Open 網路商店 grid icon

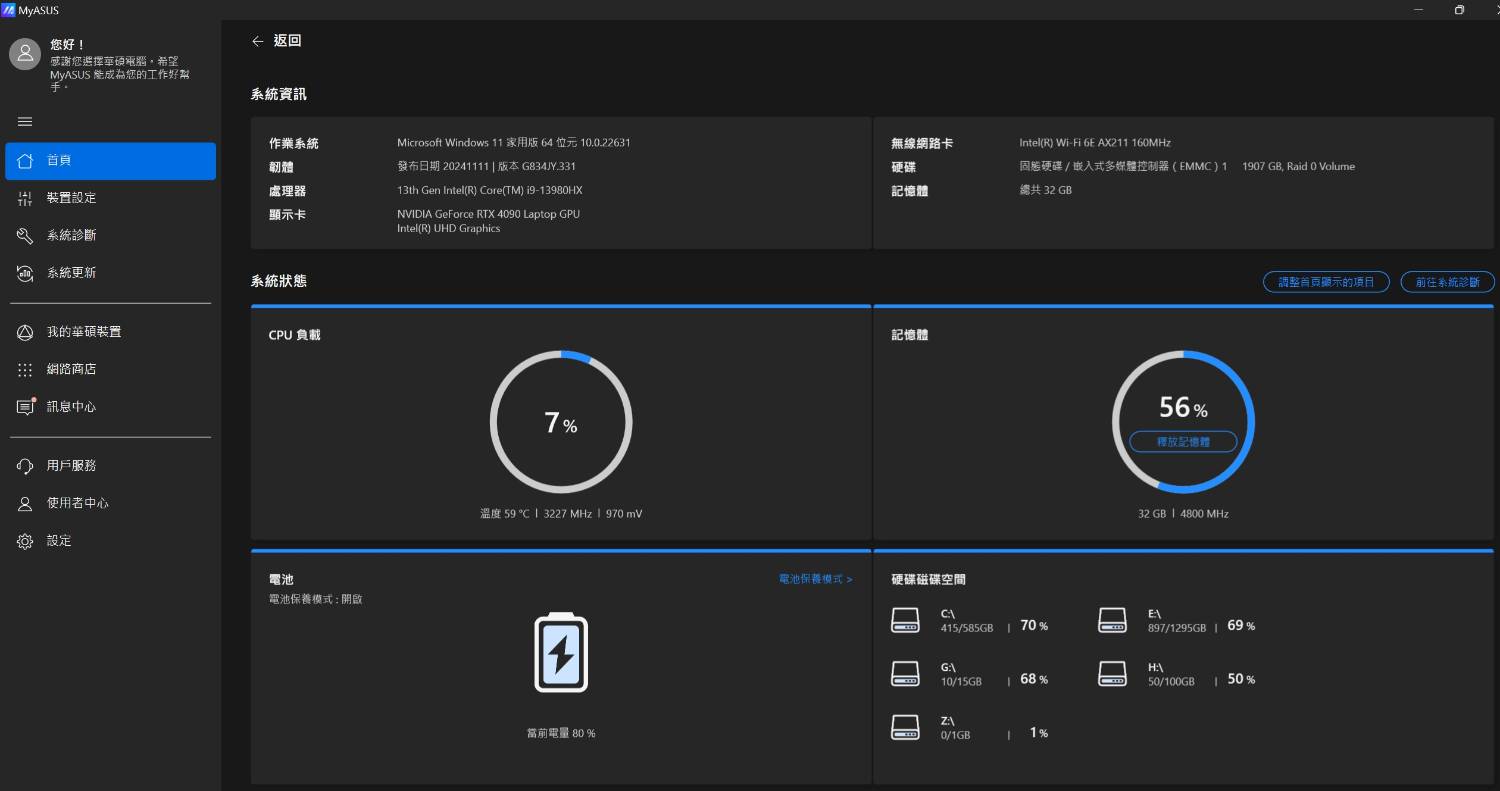click(25, 370)
